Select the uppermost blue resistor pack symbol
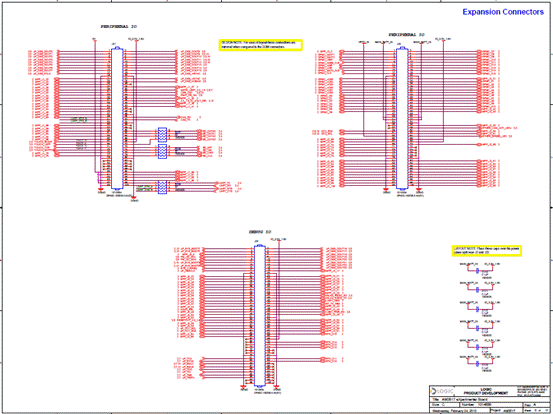The image size is (553, 414). click(162, 134)
